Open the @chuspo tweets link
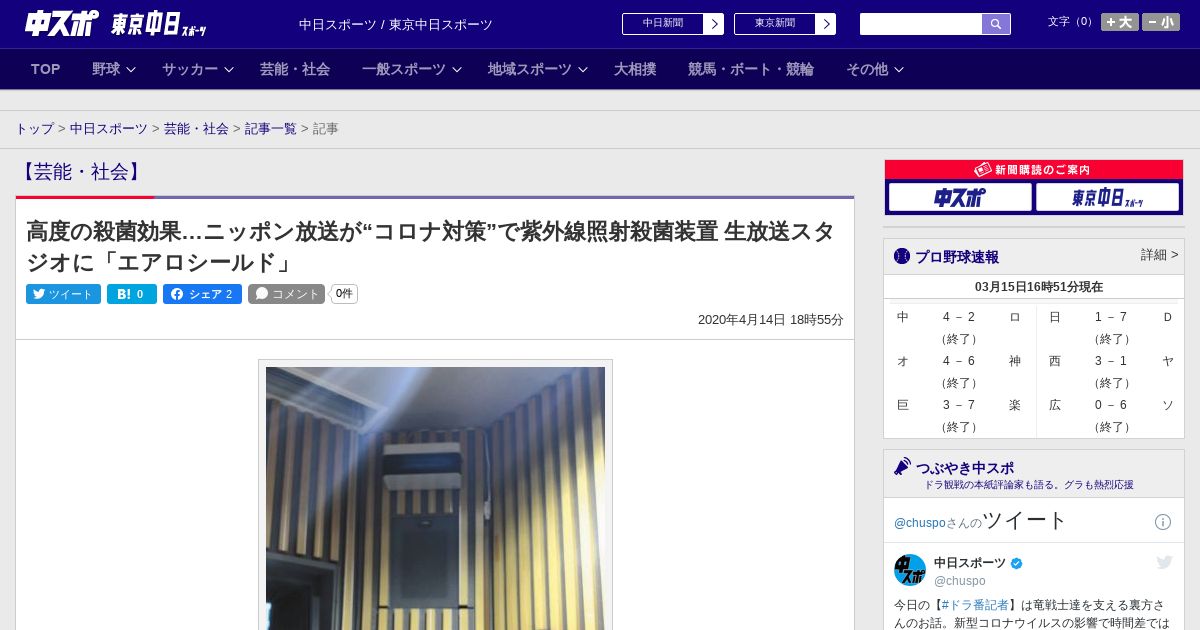Viewport: 1200px width, 630px height. 920,522
